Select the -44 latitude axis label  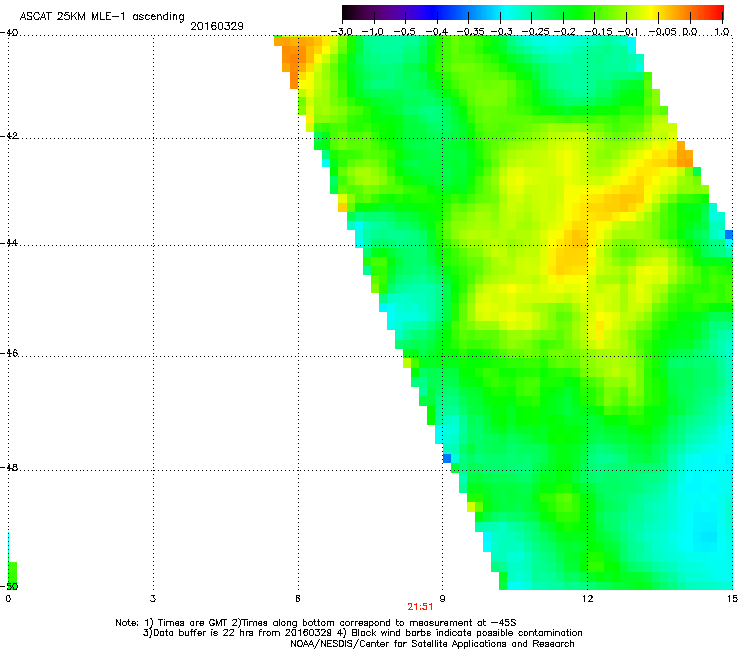(x=9, y=243)
